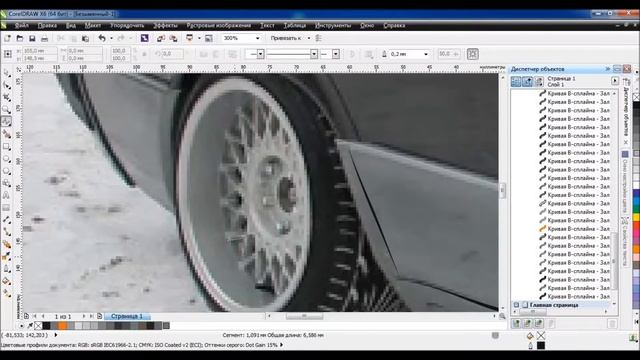This screenshot has width=640, height=360.
Task: Open the Инструменты menu
Action: [x=333, y=25]
